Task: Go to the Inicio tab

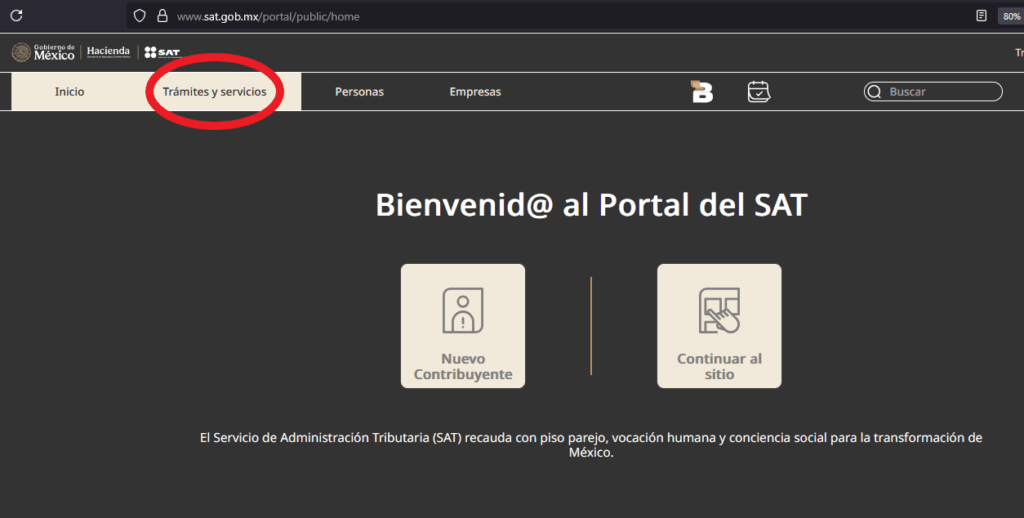Action: pyautogui.click(x=70, y=92)
